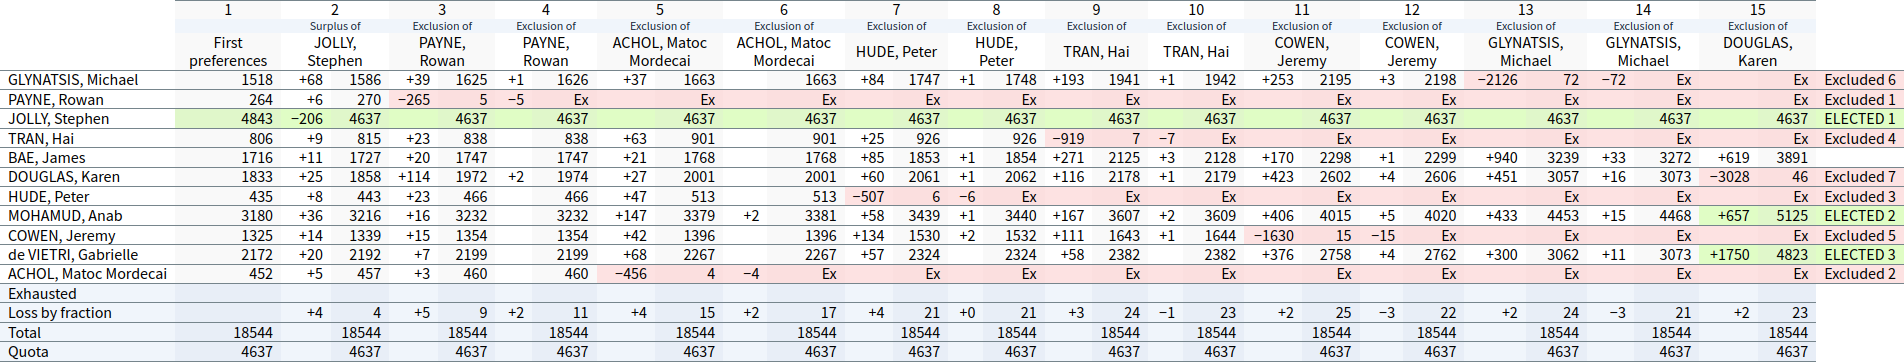The width and height of the screenshot is (1904, 362).
Task: Select the stage 15 Exclusion of DOUGLAS, Karen header
Action: click(x=1758, y=44)
